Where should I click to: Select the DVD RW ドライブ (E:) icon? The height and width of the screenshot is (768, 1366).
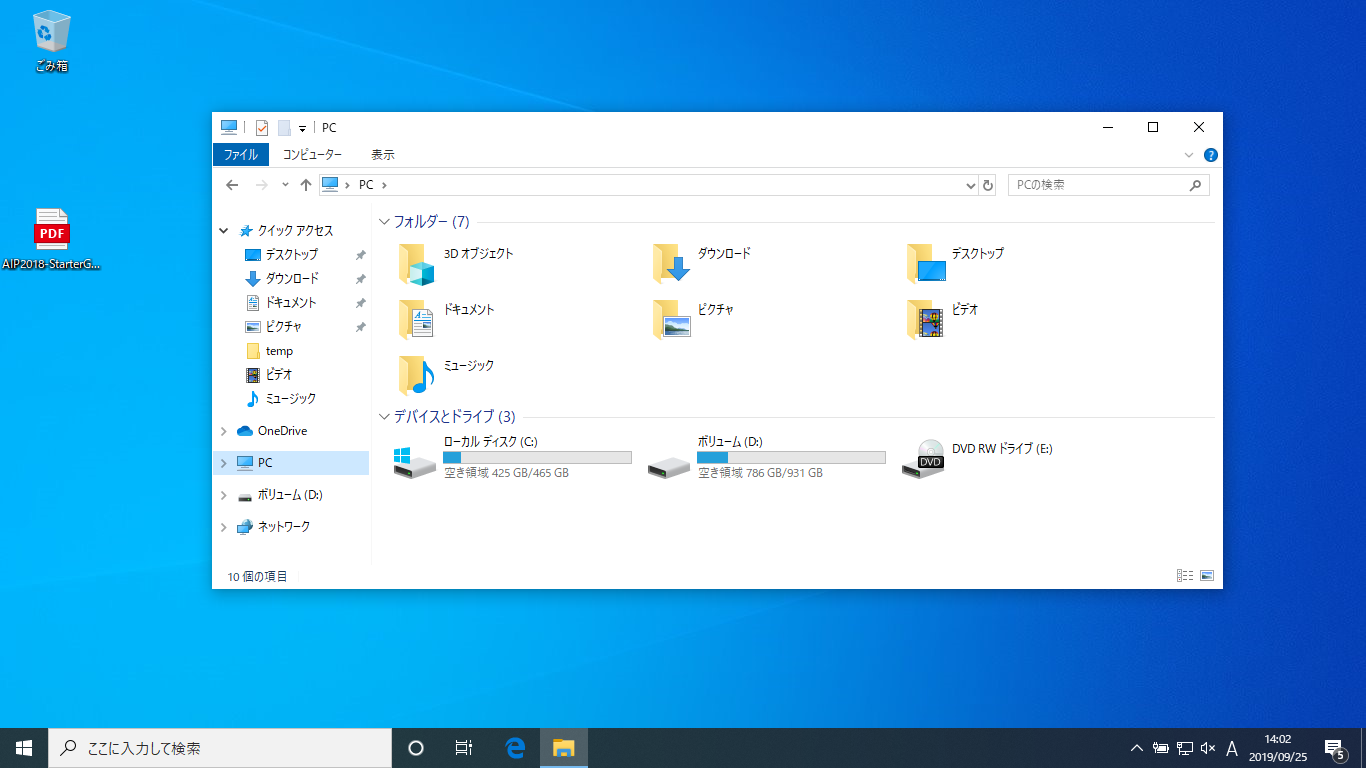click(922, 458)
